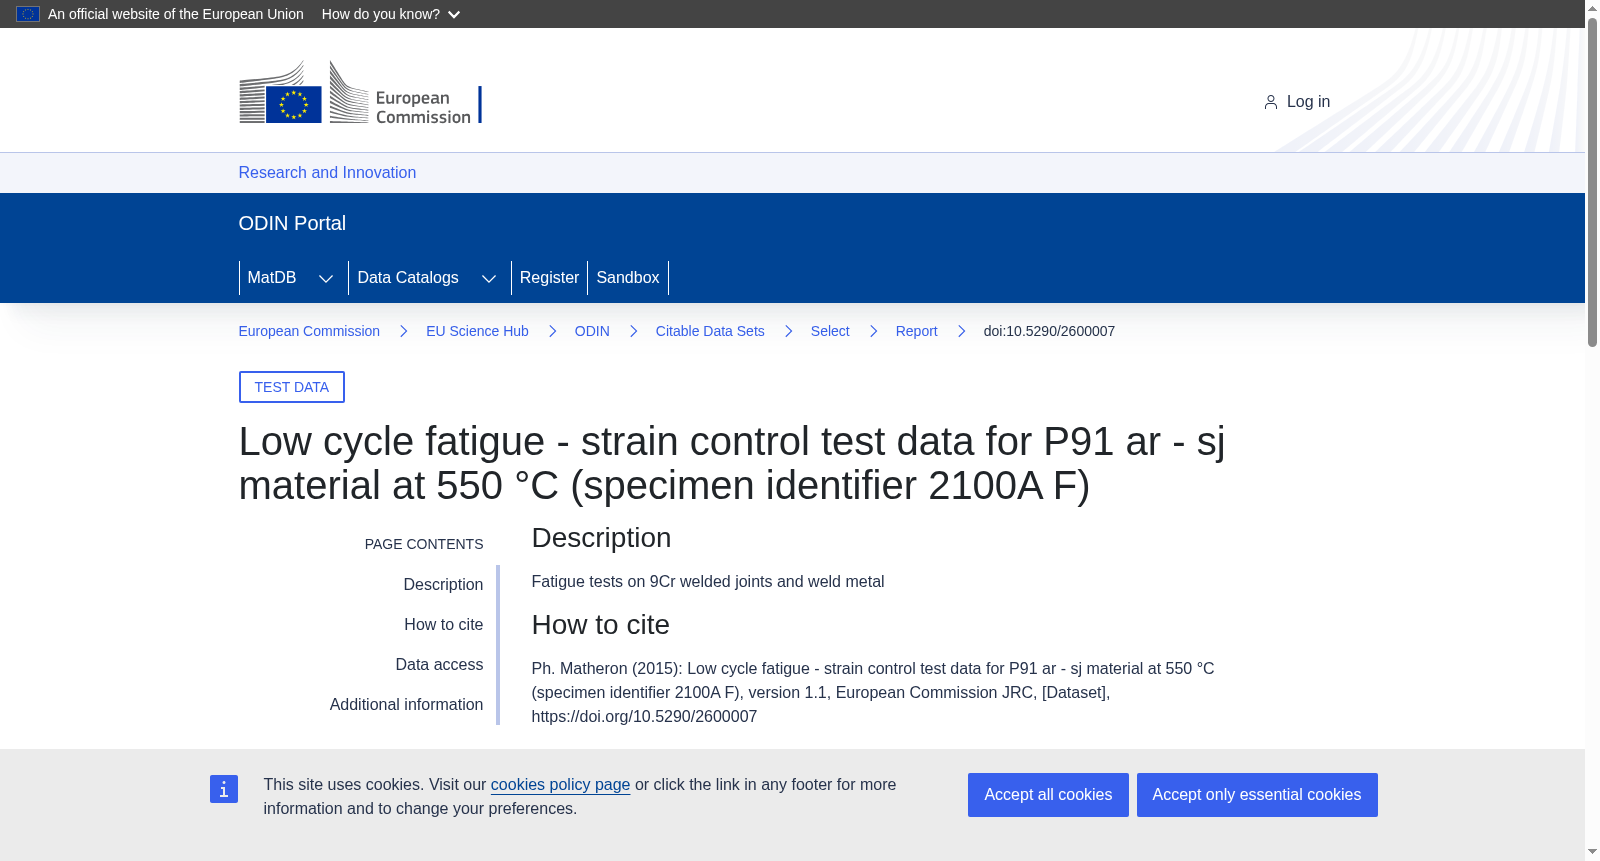The width and height of the screenshot is (1600, 861).
Task: Click the 'Fatigue tests on 9Cr welded joints' text
Action: pos(708,582)
